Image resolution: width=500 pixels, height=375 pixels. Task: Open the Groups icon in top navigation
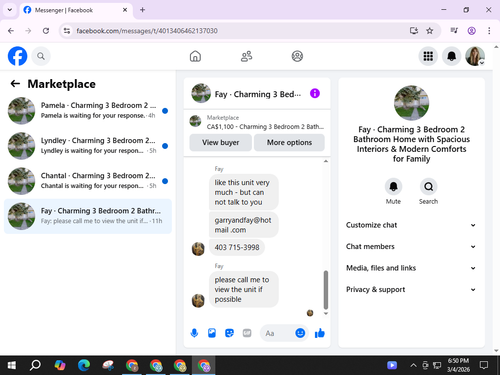coord(297,56)
